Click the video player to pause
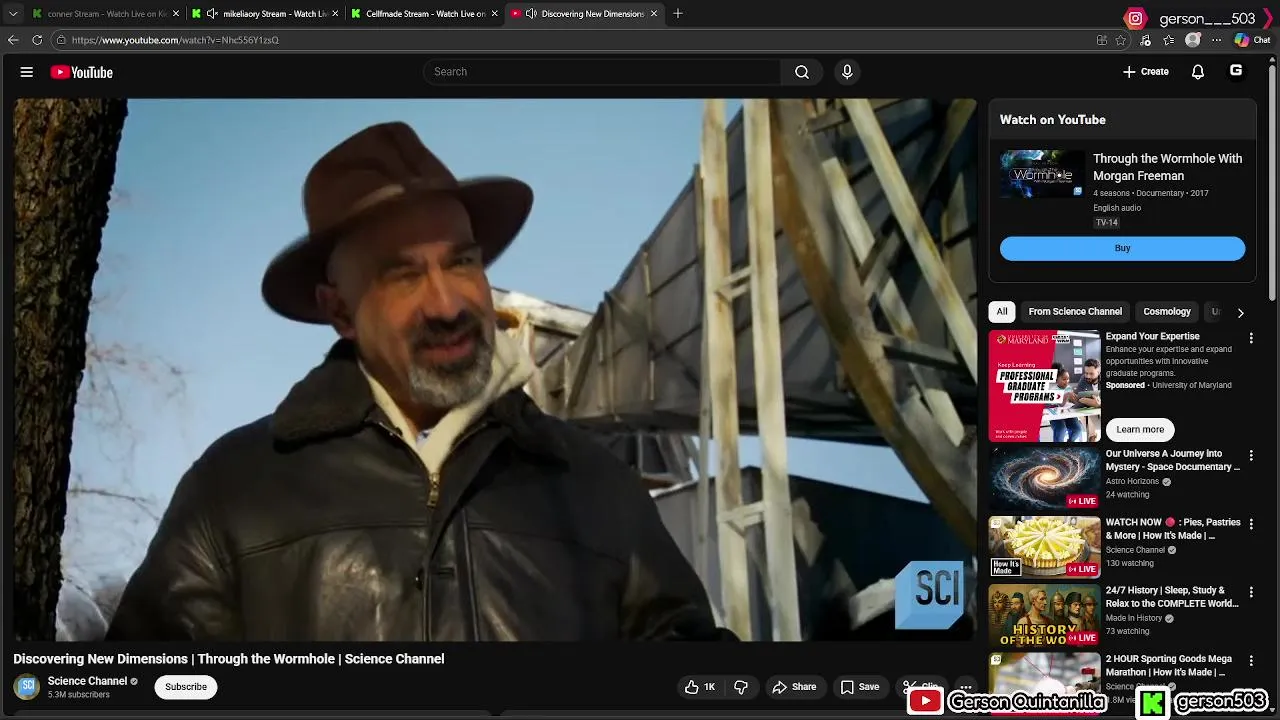Screen dimensions: 1280x720 point(495,369)
